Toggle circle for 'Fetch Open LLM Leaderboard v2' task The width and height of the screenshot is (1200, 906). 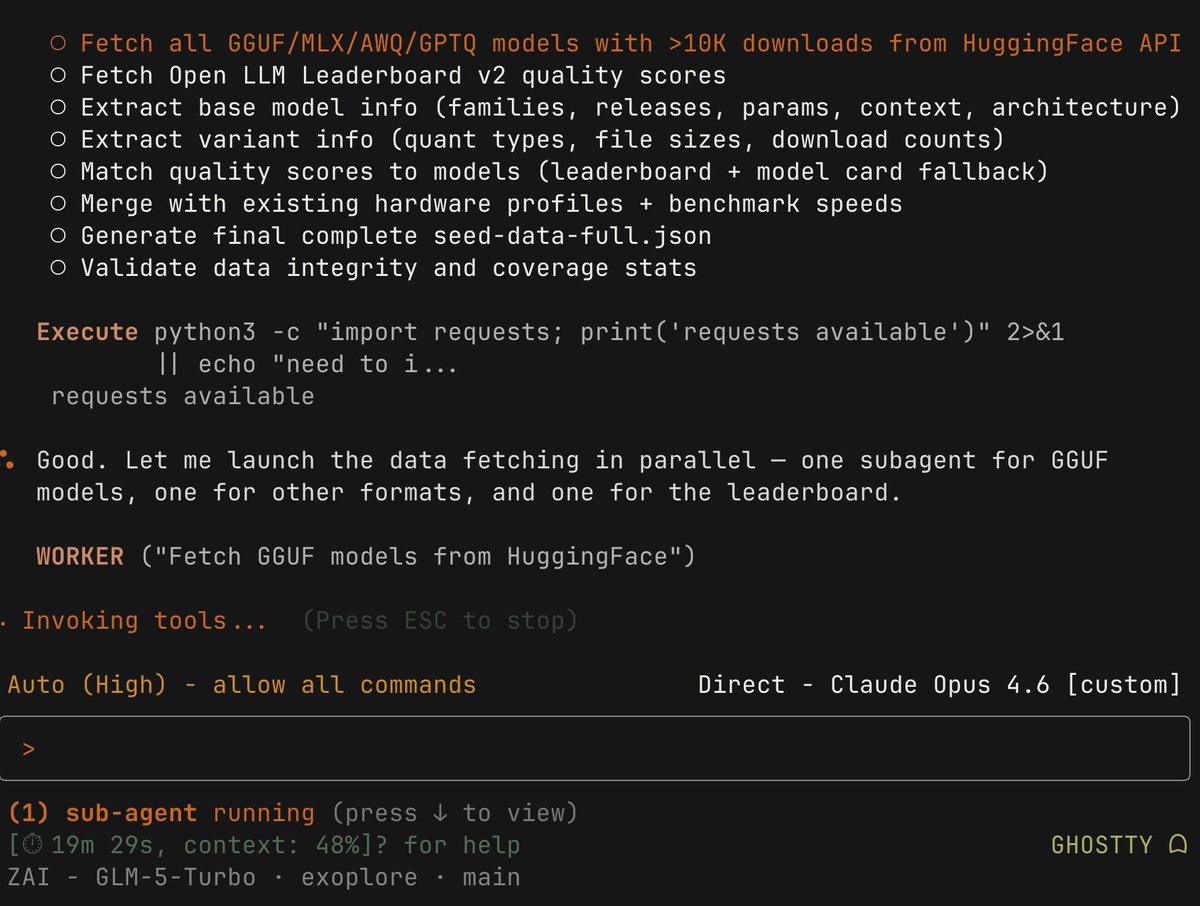click(x=58, y=75)
